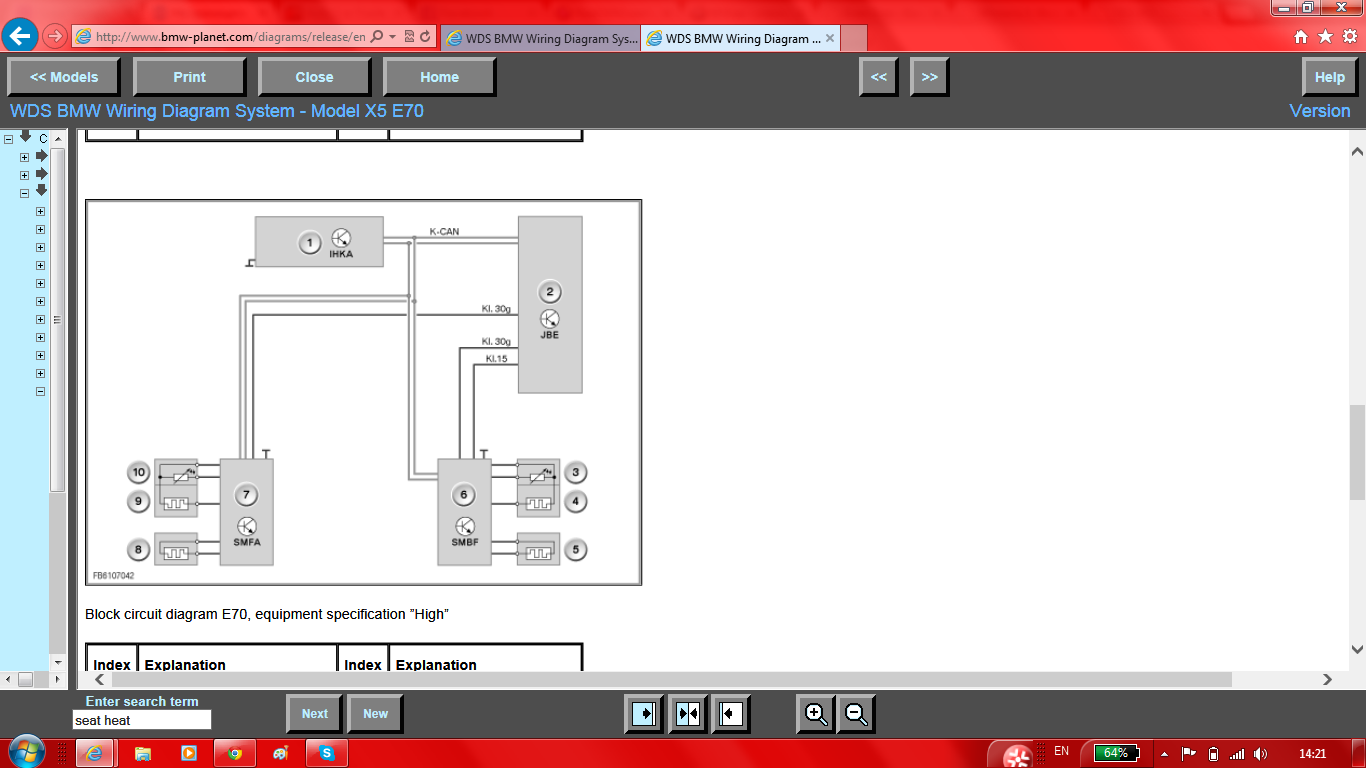Click the next page >> button
This screenshot has height=768, width=1366.
click(x=929, y=77)
